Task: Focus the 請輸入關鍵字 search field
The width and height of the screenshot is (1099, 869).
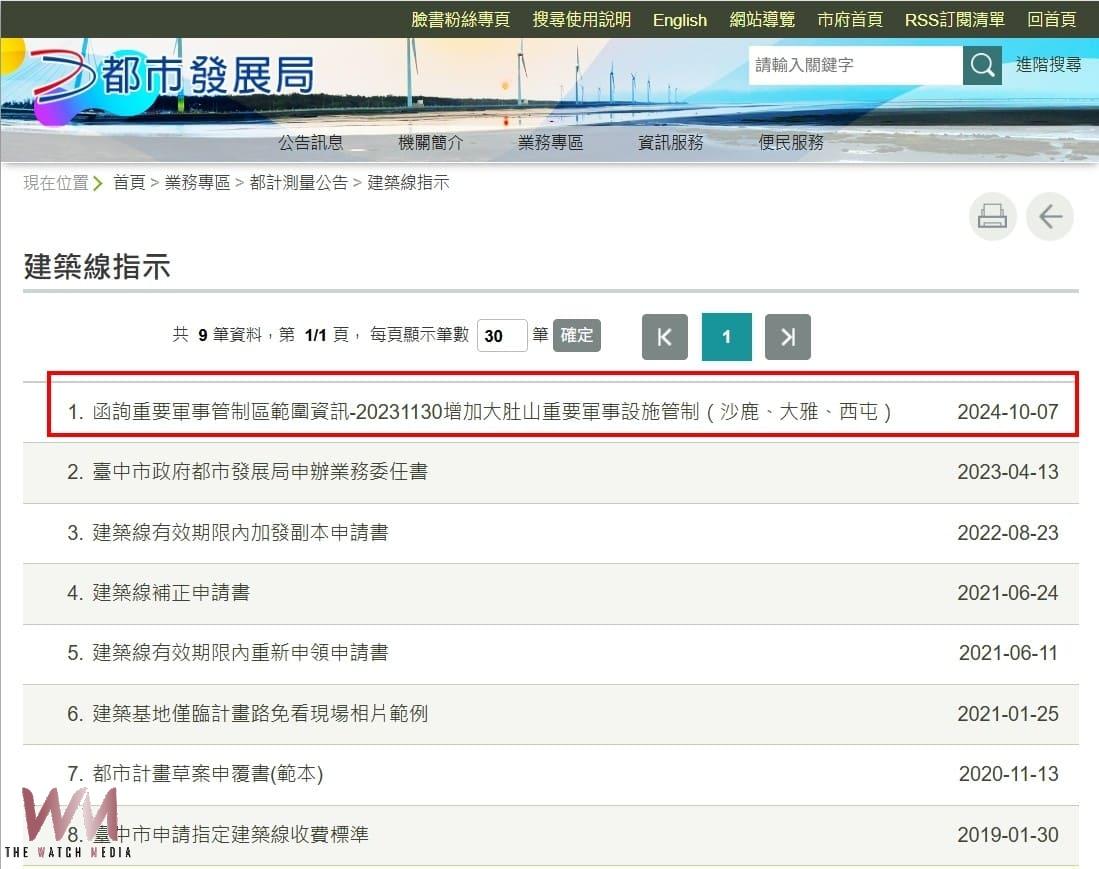Action: tap(856, 65)
